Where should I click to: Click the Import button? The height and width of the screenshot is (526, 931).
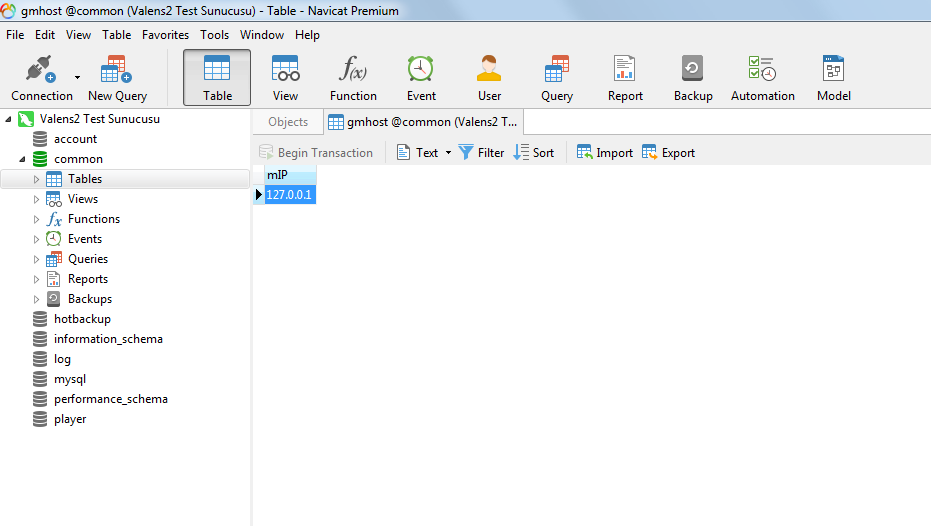point(604,153)
